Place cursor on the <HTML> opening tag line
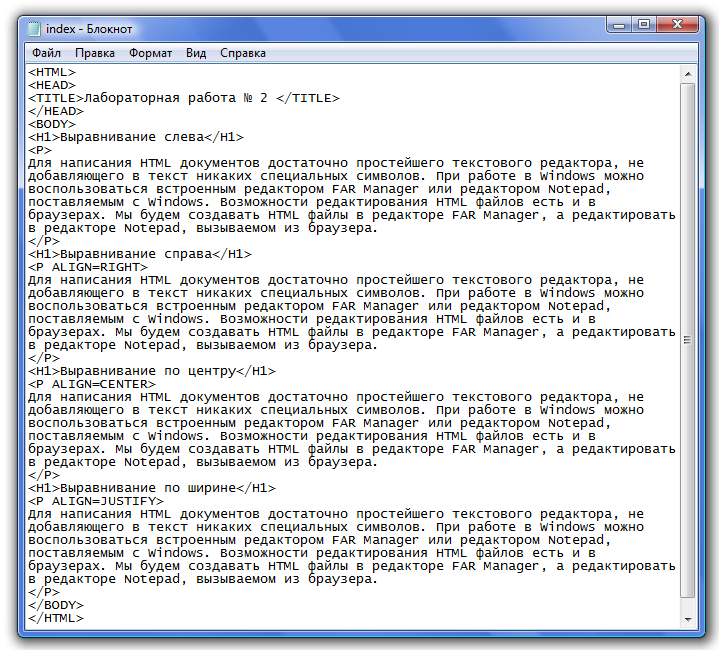 52,72
